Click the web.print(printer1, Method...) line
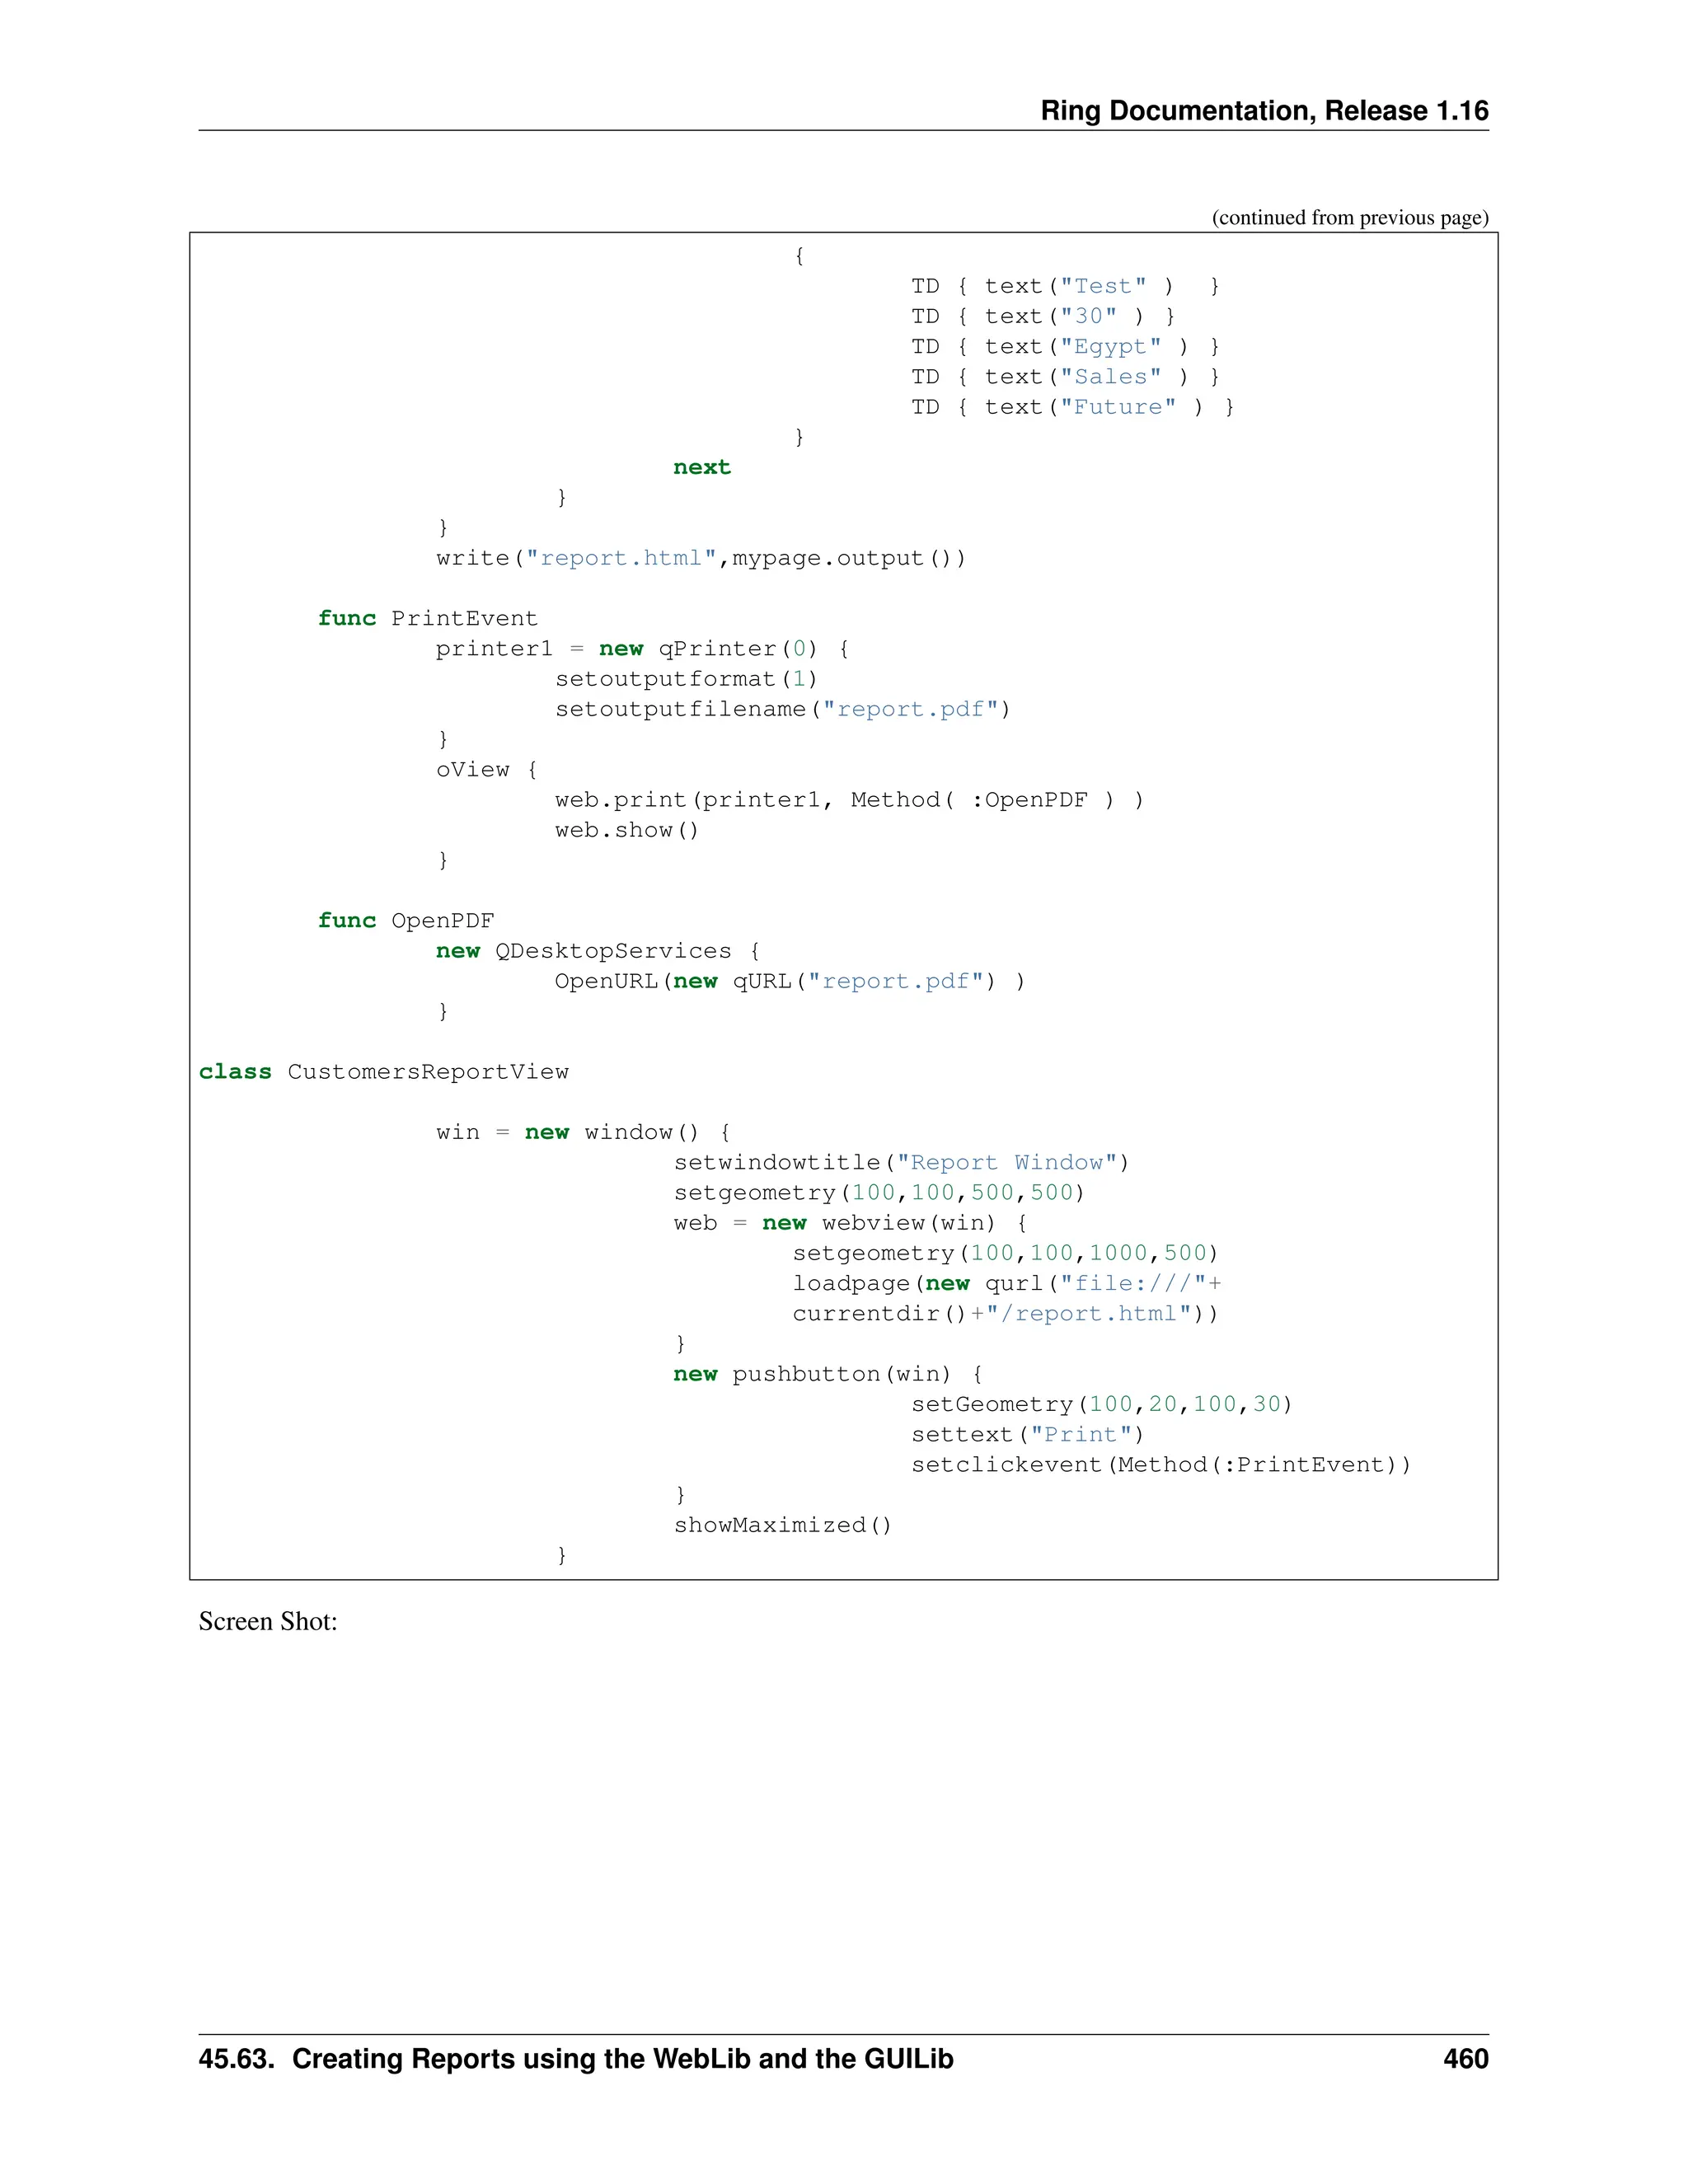The height and width of the screenshot is (2184, 1688). pyautogui.click(x=848, y=800)
